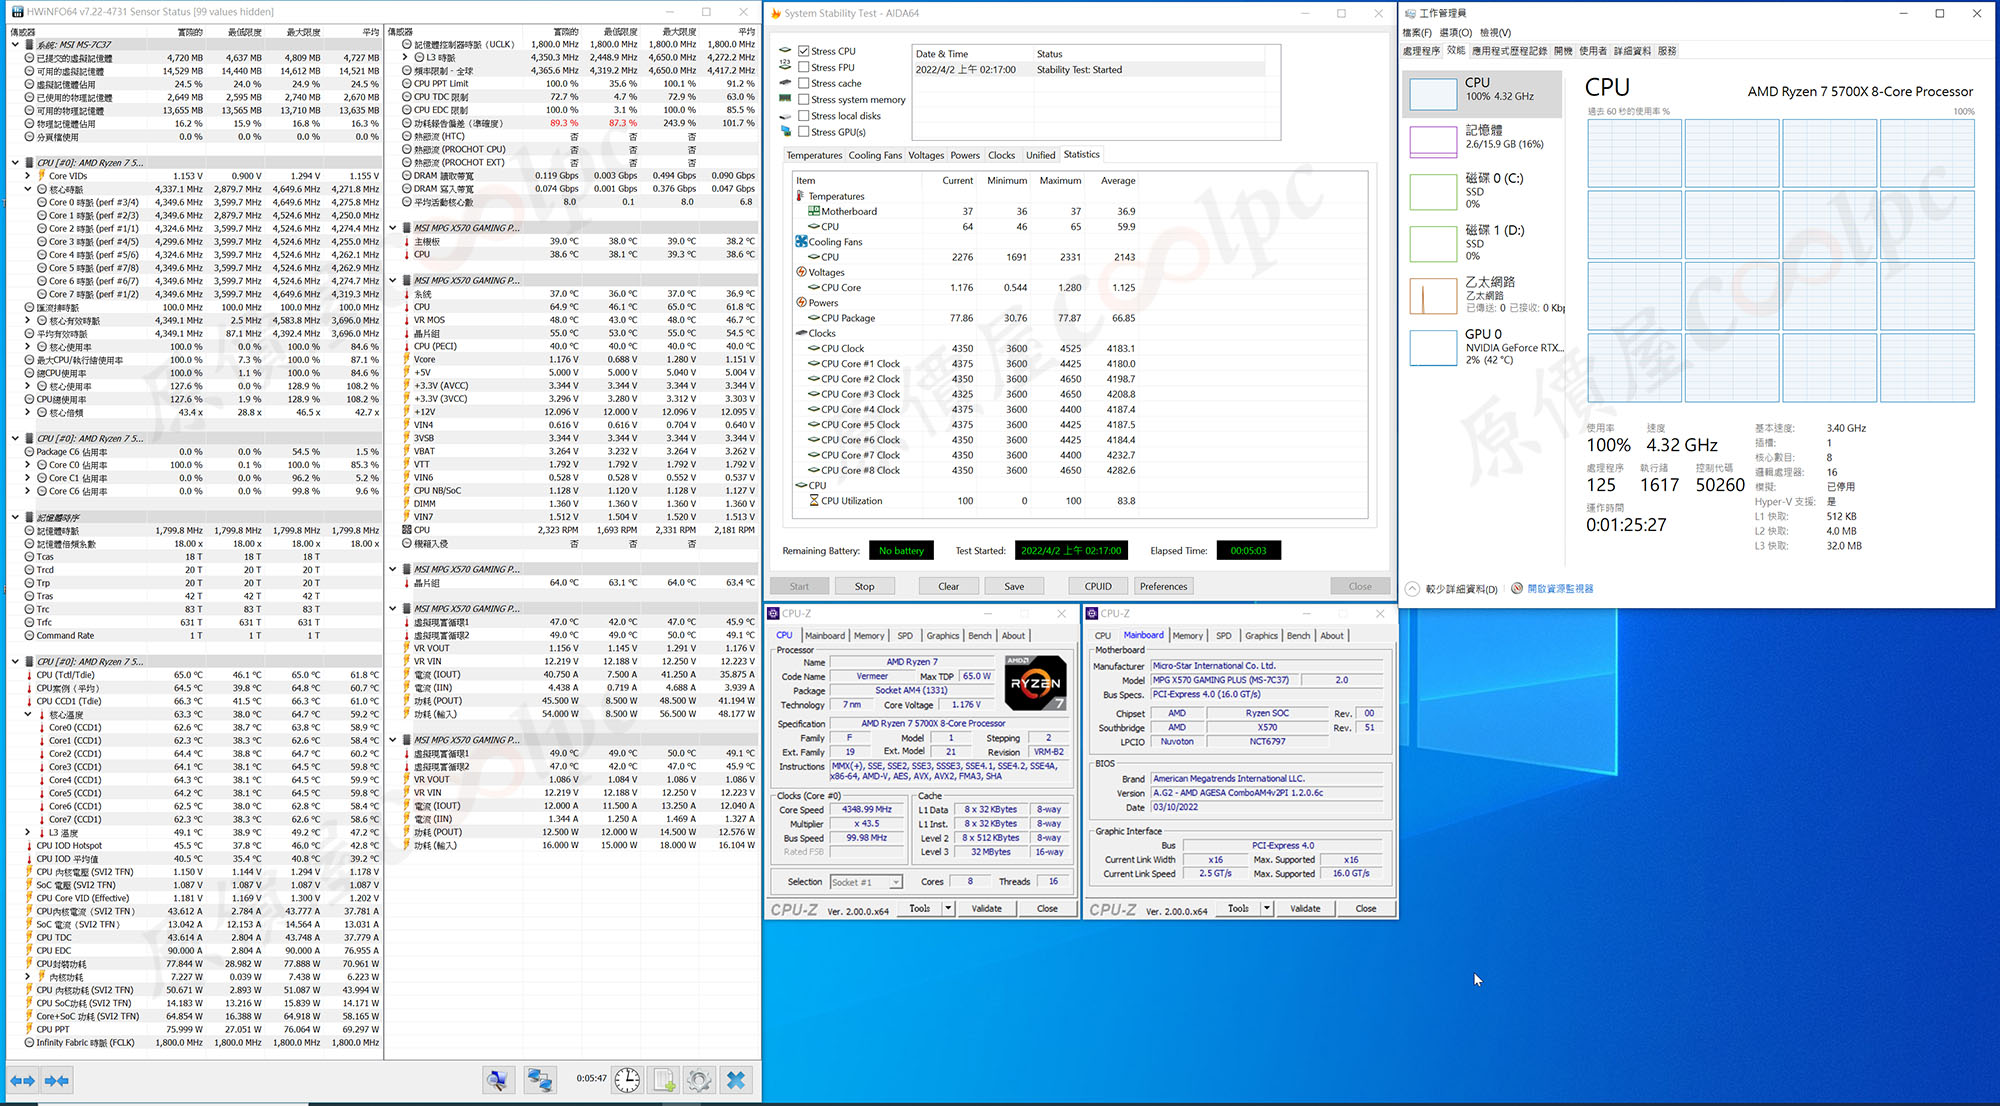Click AIDA64 flame icon in title bar
Viewport: 2000px width, 1106px height.
pyautogui.click(x=775, y=13)
